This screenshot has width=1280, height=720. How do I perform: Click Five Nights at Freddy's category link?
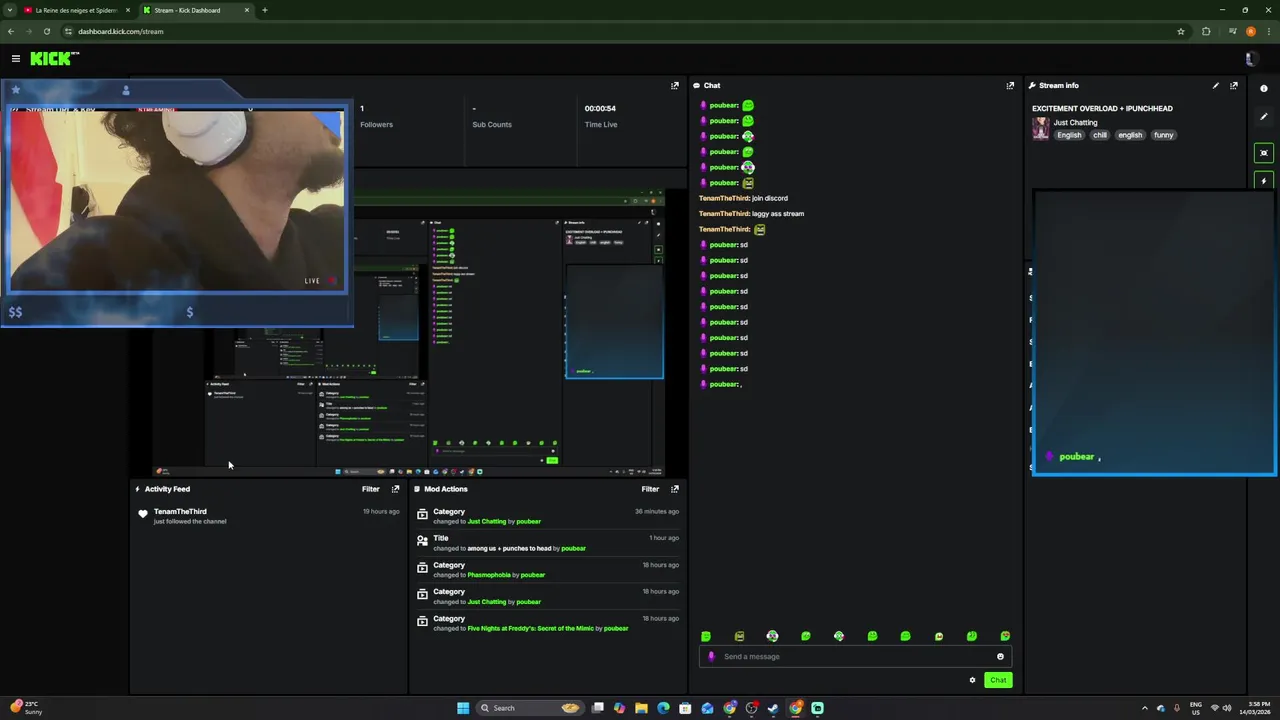point(531,629)
